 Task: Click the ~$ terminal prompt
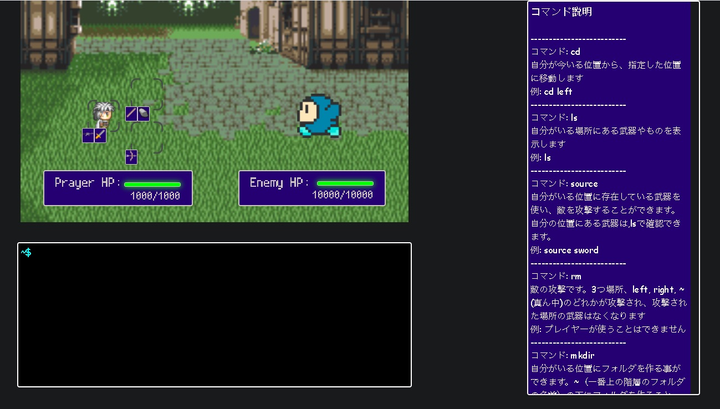[x=26, y=252]
